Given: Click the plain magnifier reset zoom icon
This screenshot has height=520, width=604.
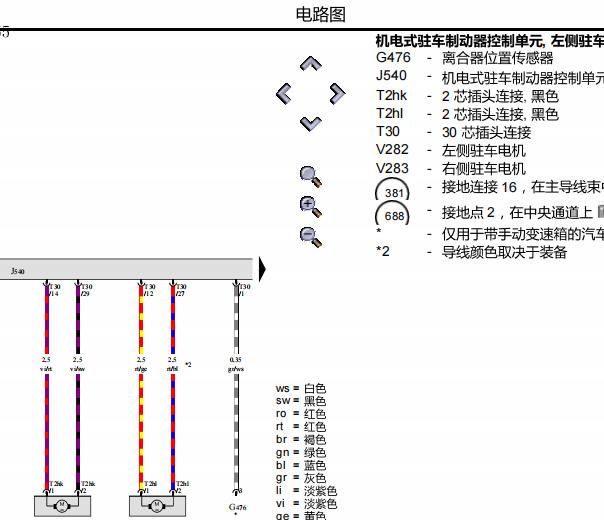Looking at the screenshot, I should [x=310, y=177].
